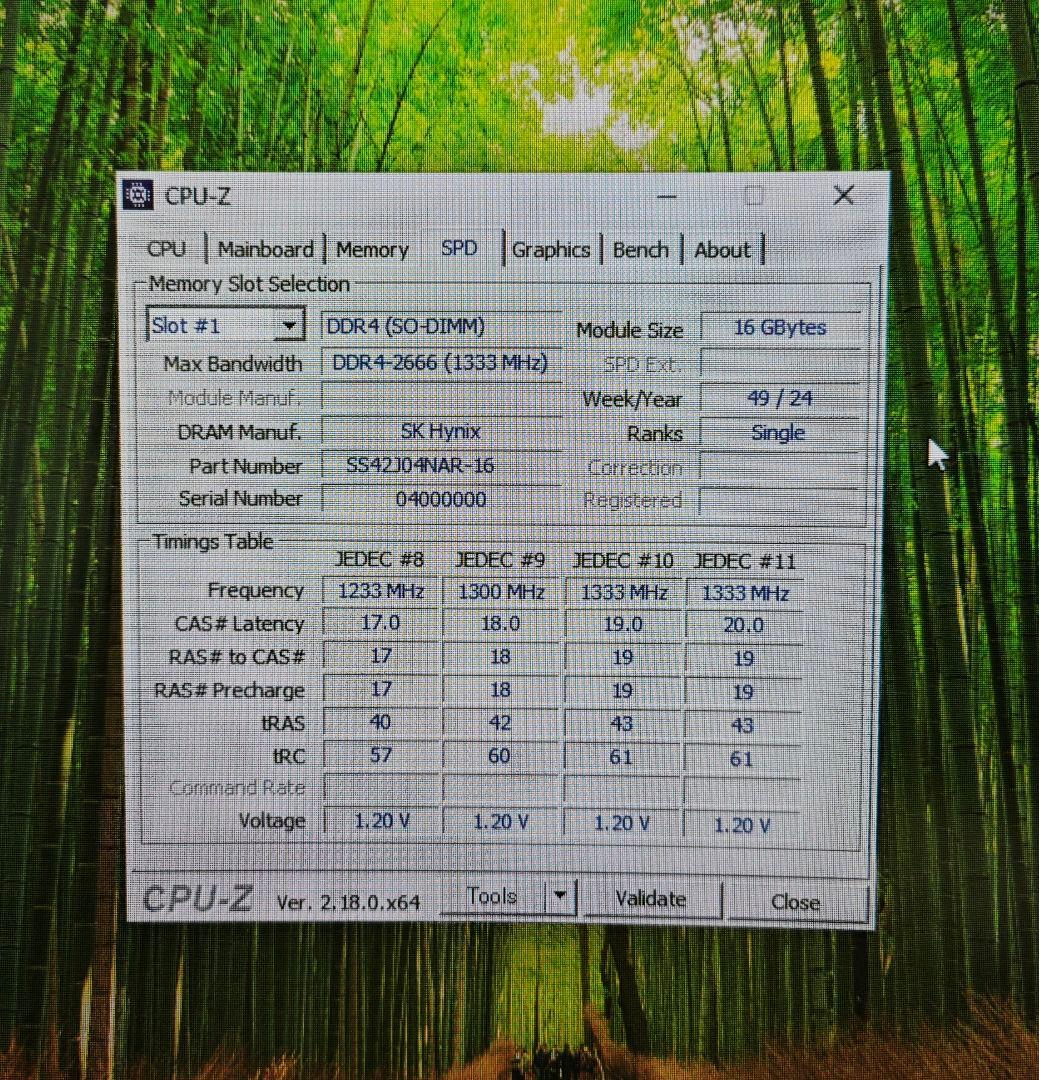The height and width of the screenshot is (1080, 1039).
Task: Go to the About tab
Action: tap(722, 250)
